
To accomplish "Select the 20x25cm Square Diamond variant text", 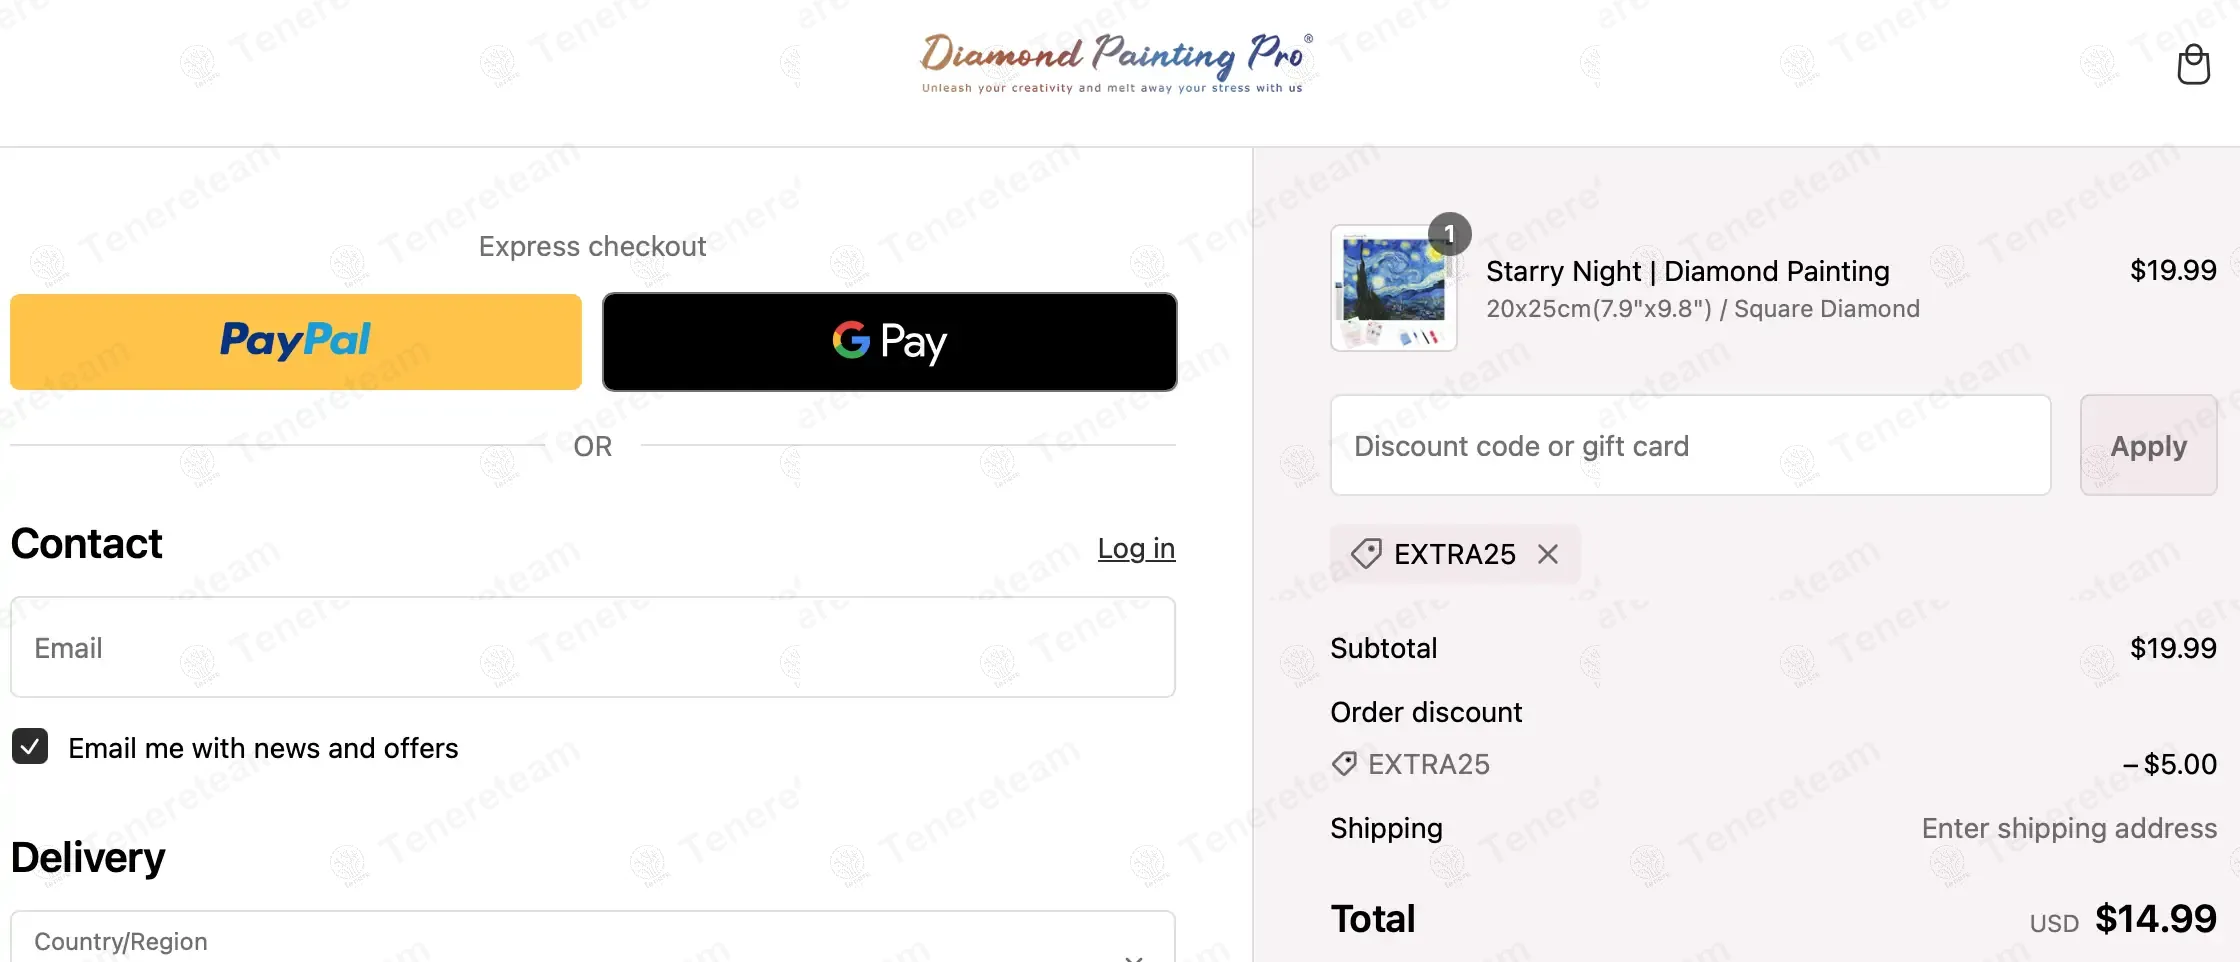I will point(1702,309).
